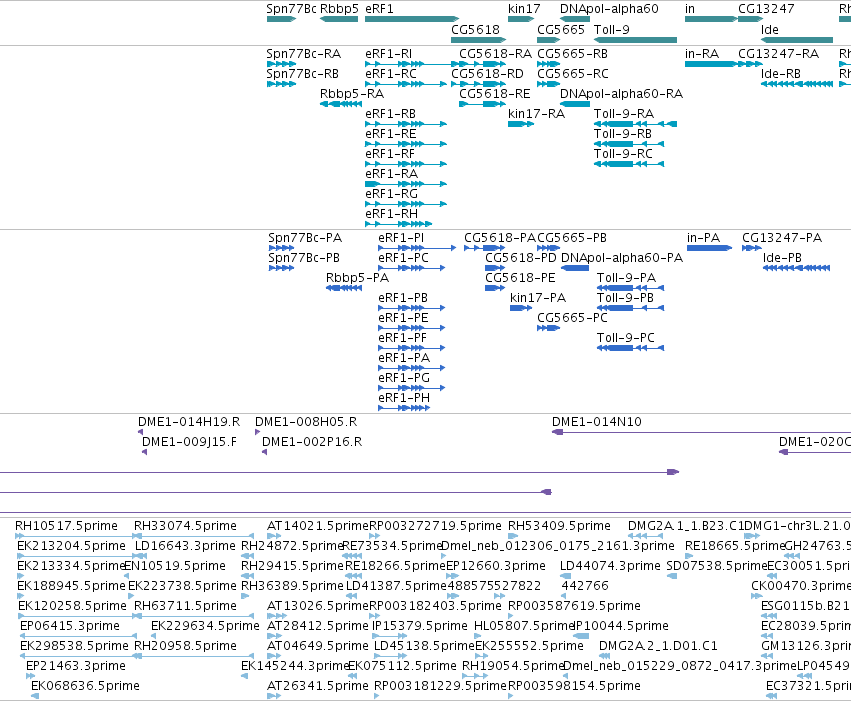This screenshot has width=851, height=701.
Task: Open EST RH53409.5prime
Action: (559, 526)
